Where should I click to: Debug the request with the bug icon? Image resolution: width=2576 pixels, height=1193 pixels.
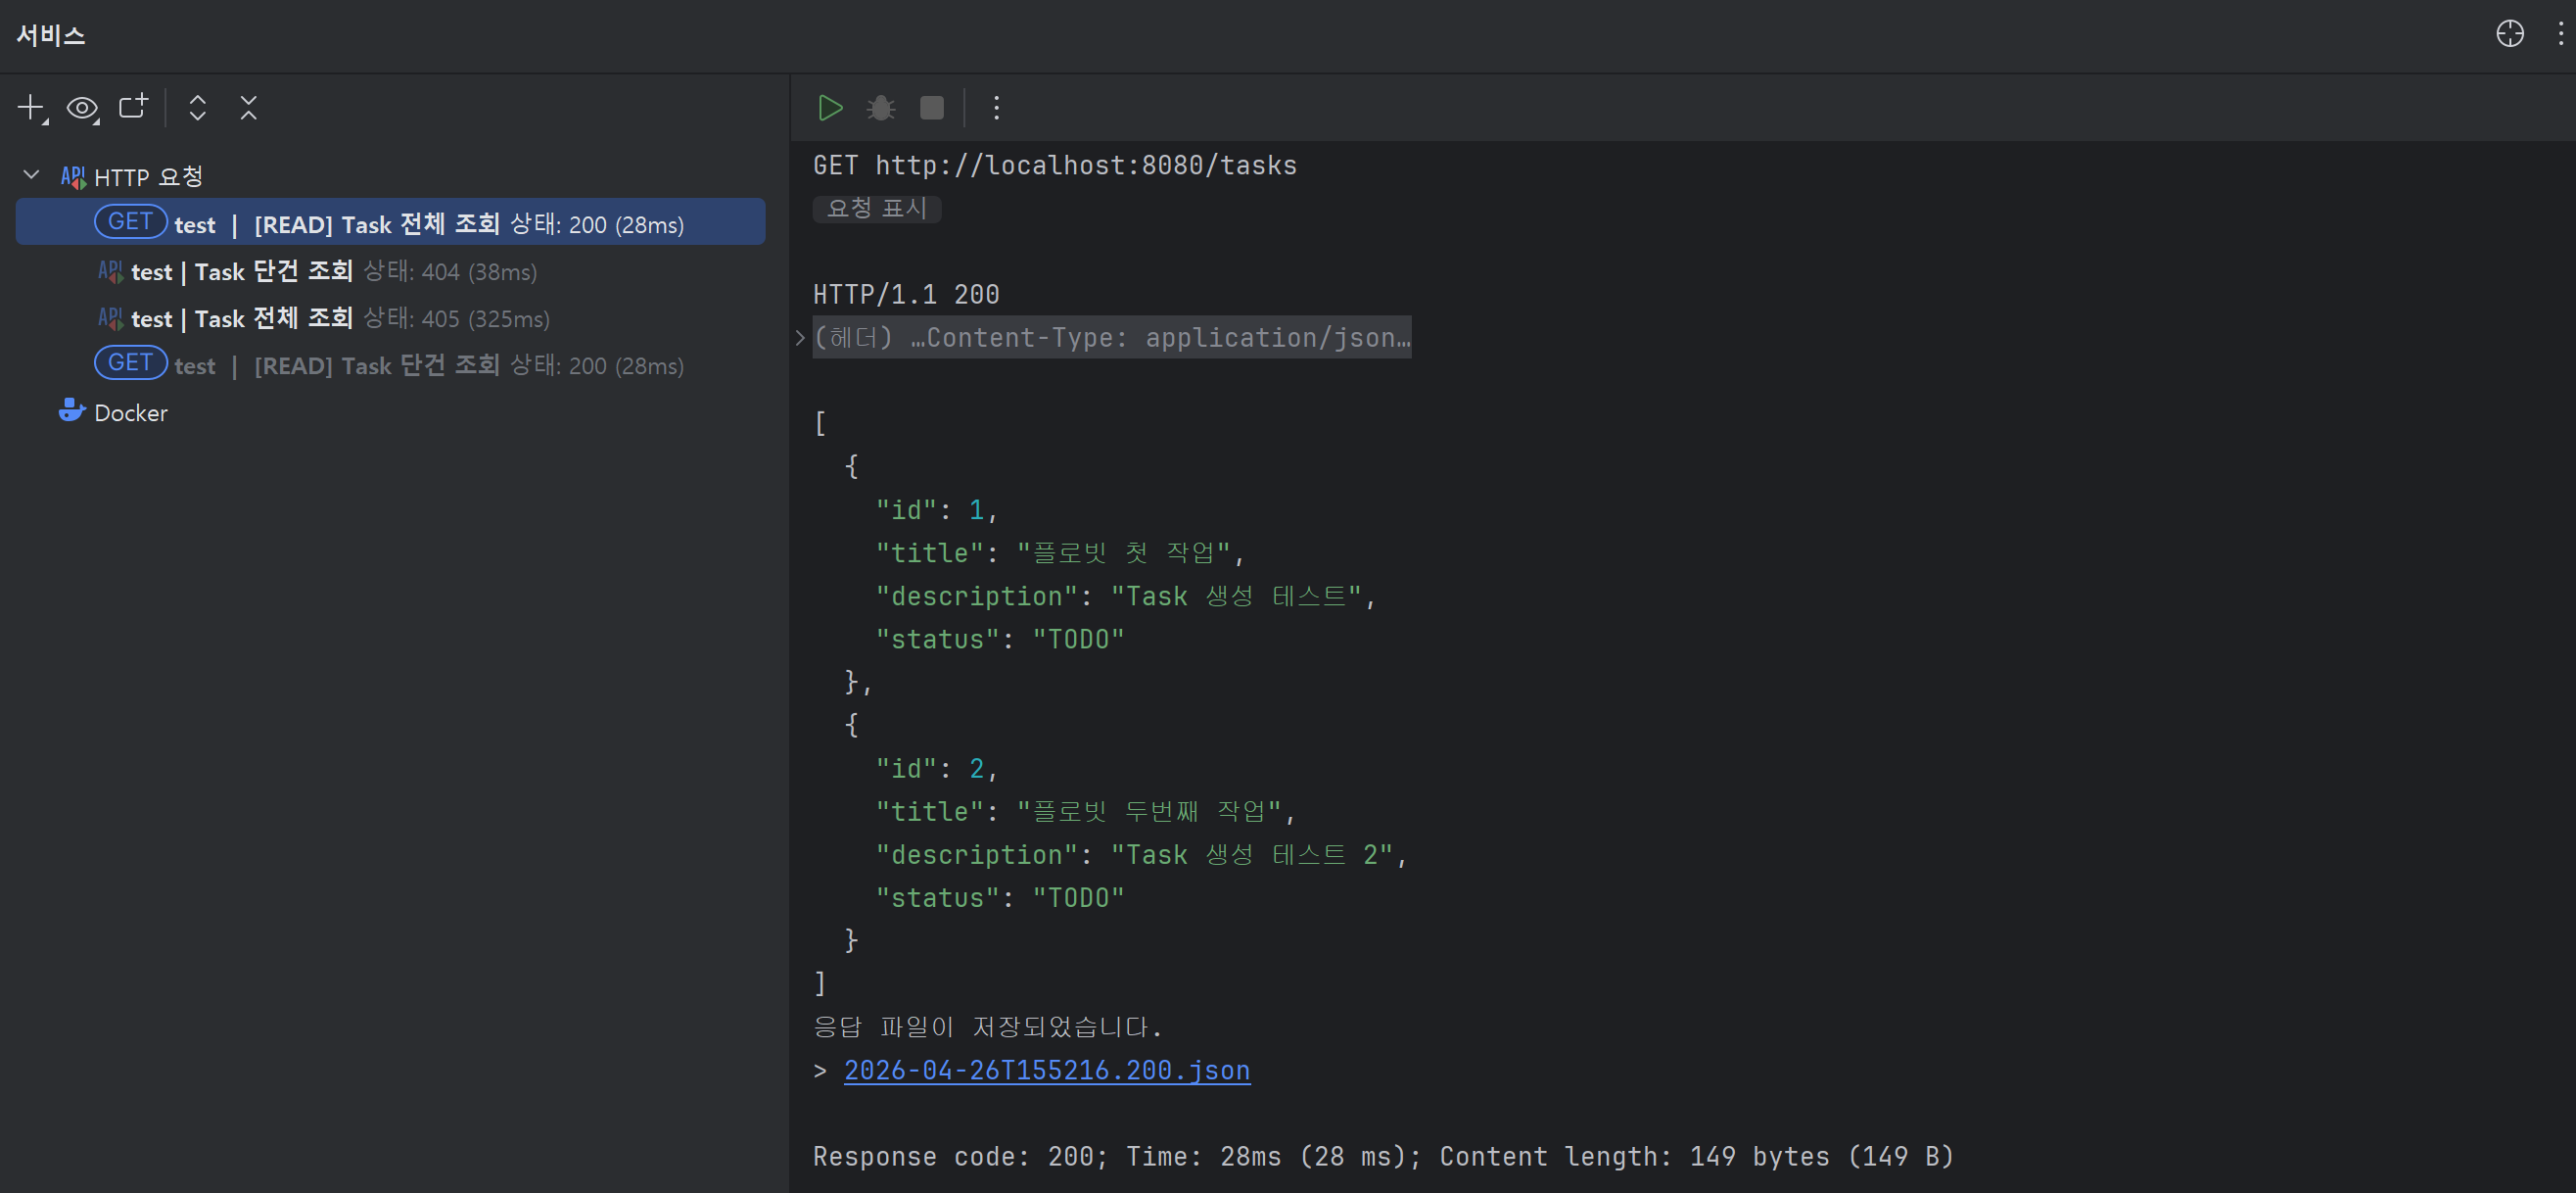tap(881, 108)
